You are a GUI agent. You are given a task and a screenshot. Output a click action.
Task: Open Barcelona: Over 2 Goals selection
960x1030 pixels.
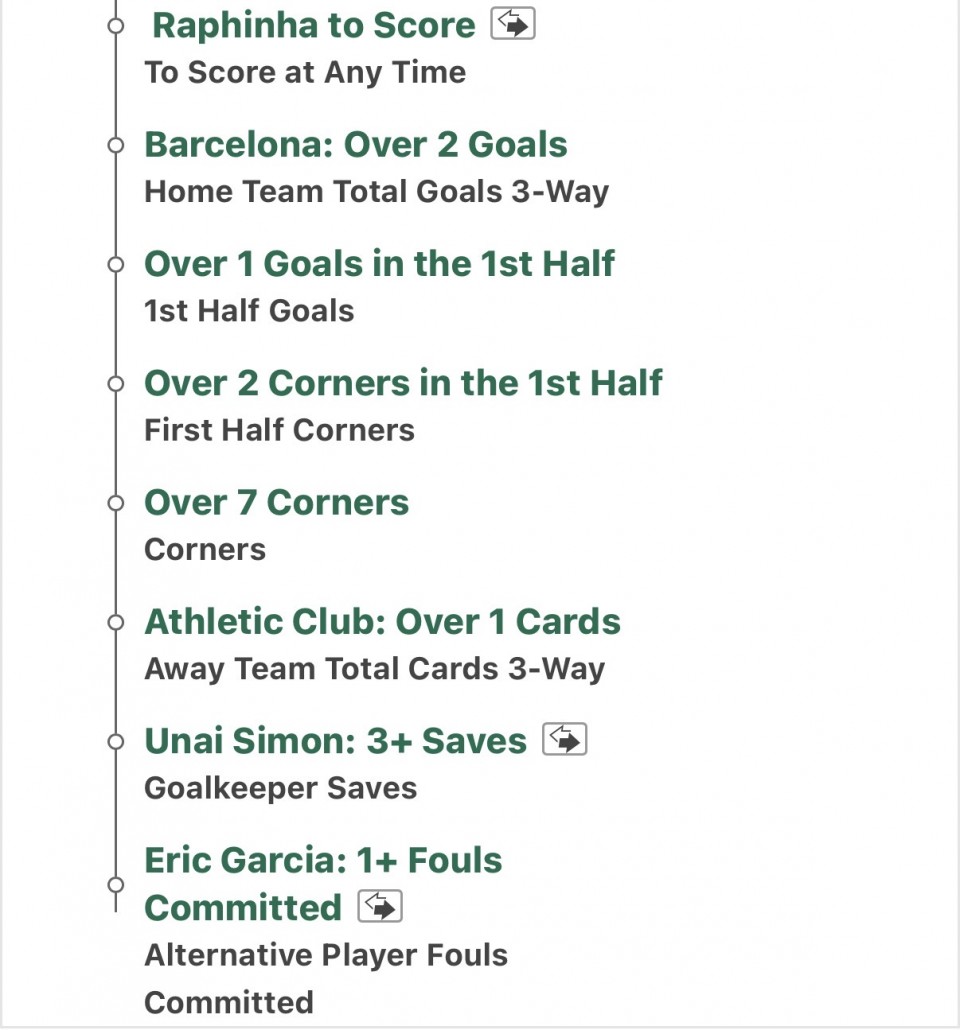point(355,145)
